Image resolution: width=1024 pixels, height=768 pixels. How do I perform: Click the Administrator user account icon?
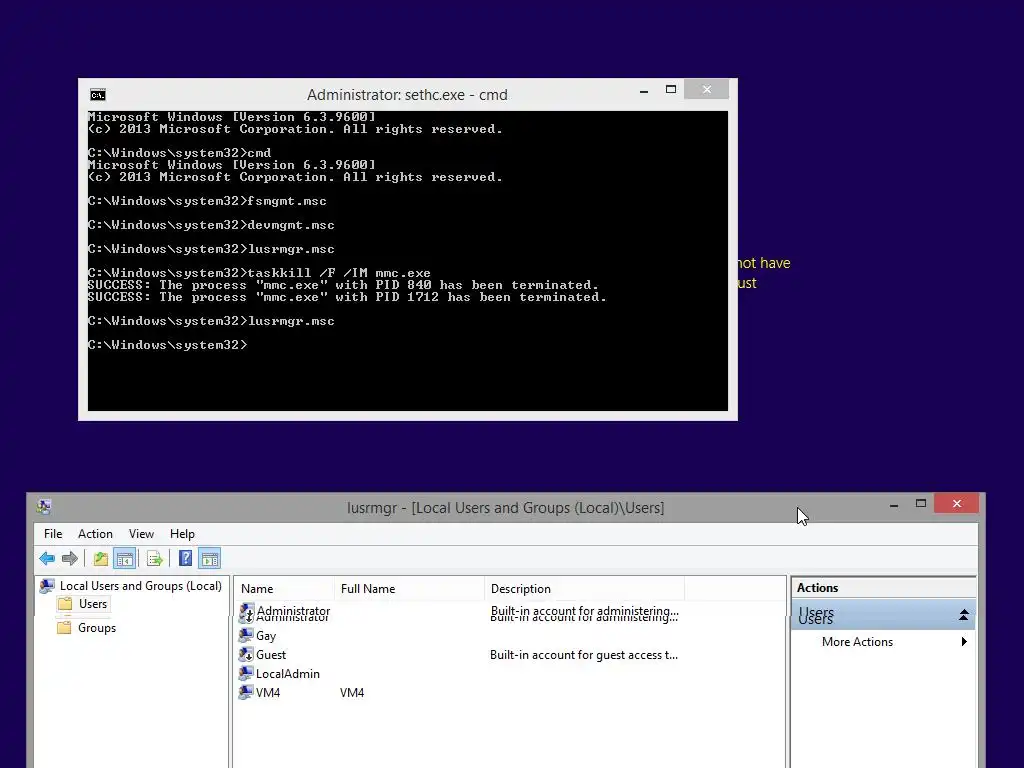tap(246, 613)
